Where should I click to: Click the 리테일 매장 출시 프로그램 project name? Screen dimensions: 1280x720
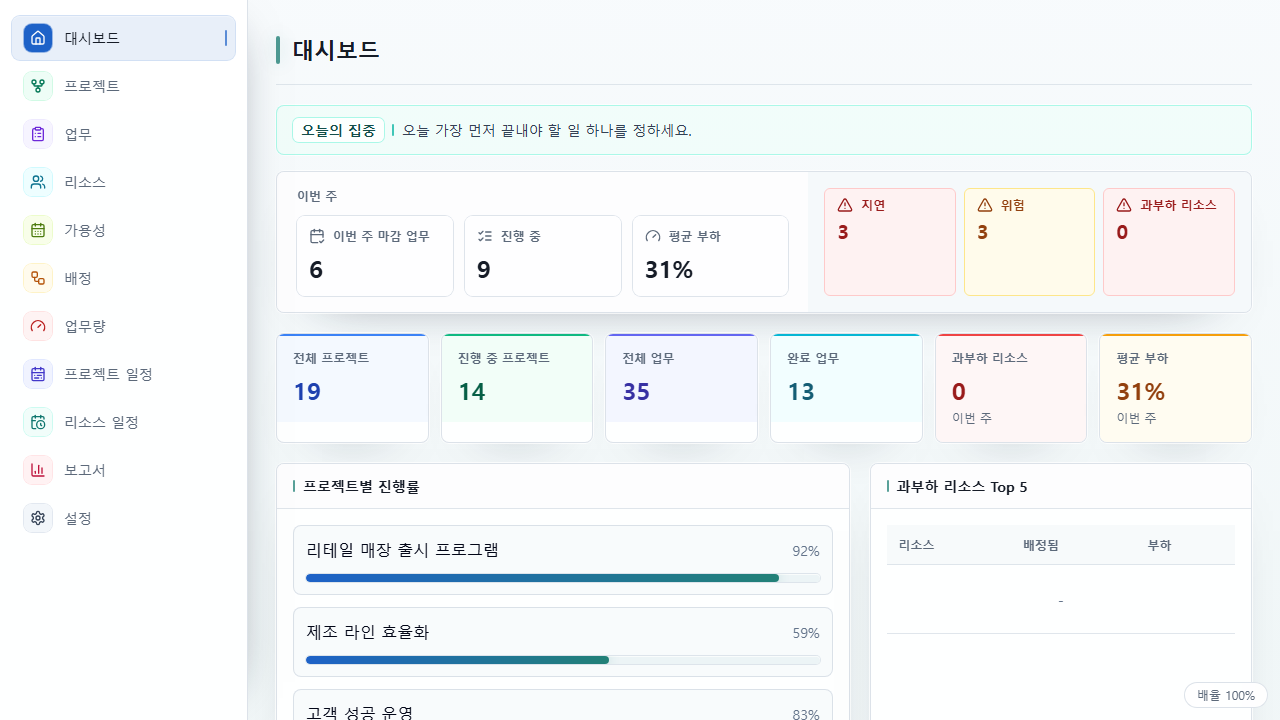[403, 550]
